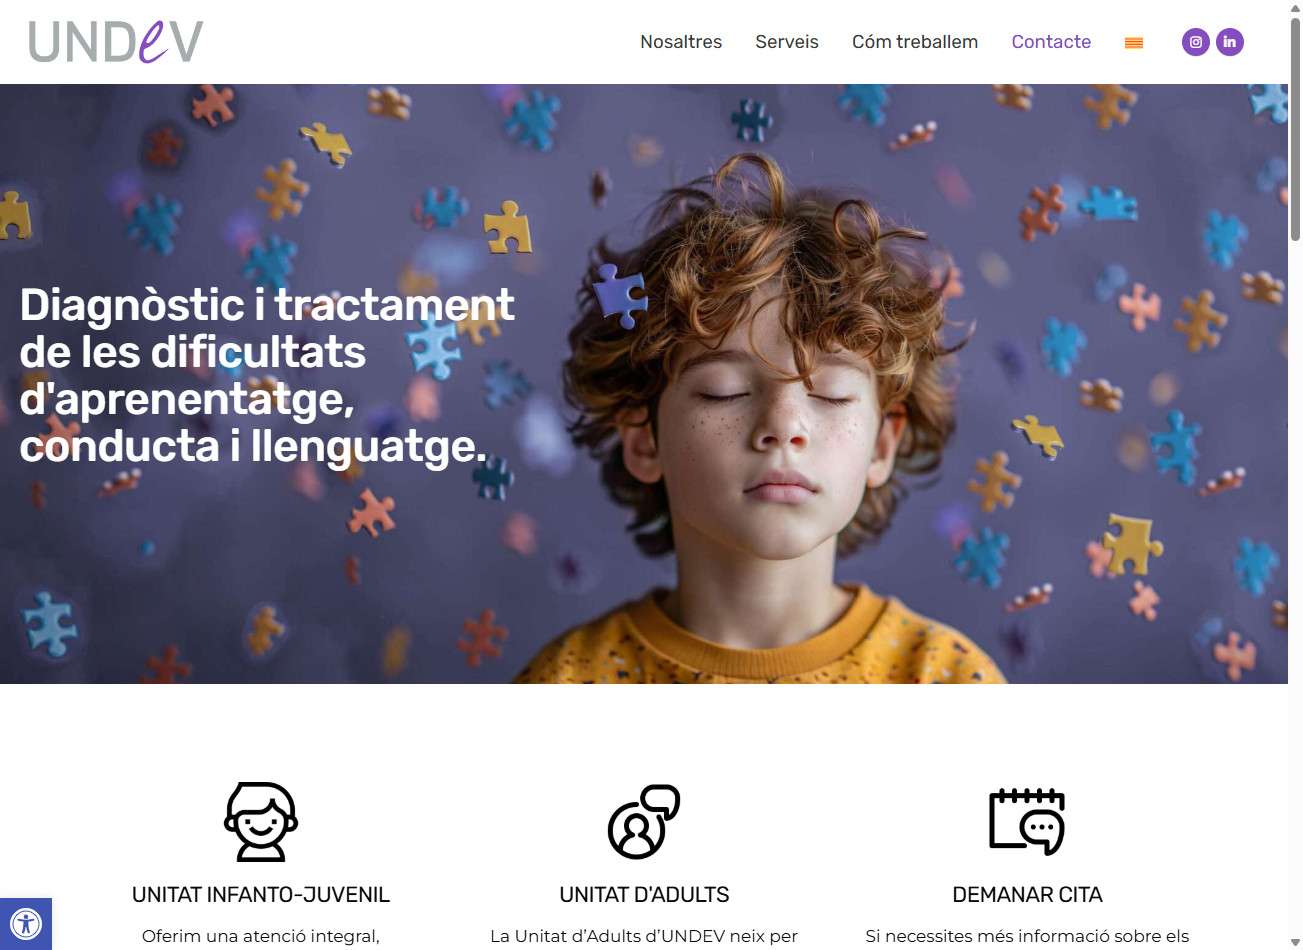Go home via the UNDEV logo
The width and height of the screenshot is (1303, 950).
point(116,42)
